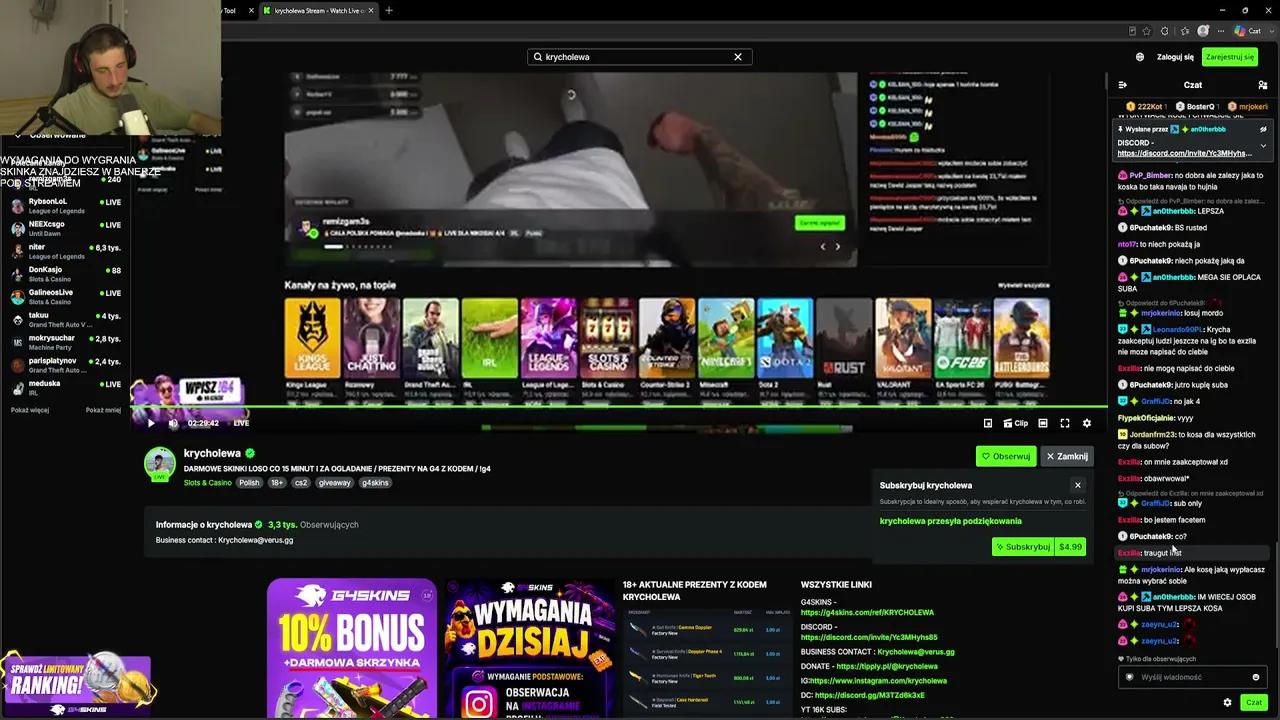The width and height of the screenshot is (1280, 720).
Task: Open browser more options menu
Action: tap(1222, 31)
